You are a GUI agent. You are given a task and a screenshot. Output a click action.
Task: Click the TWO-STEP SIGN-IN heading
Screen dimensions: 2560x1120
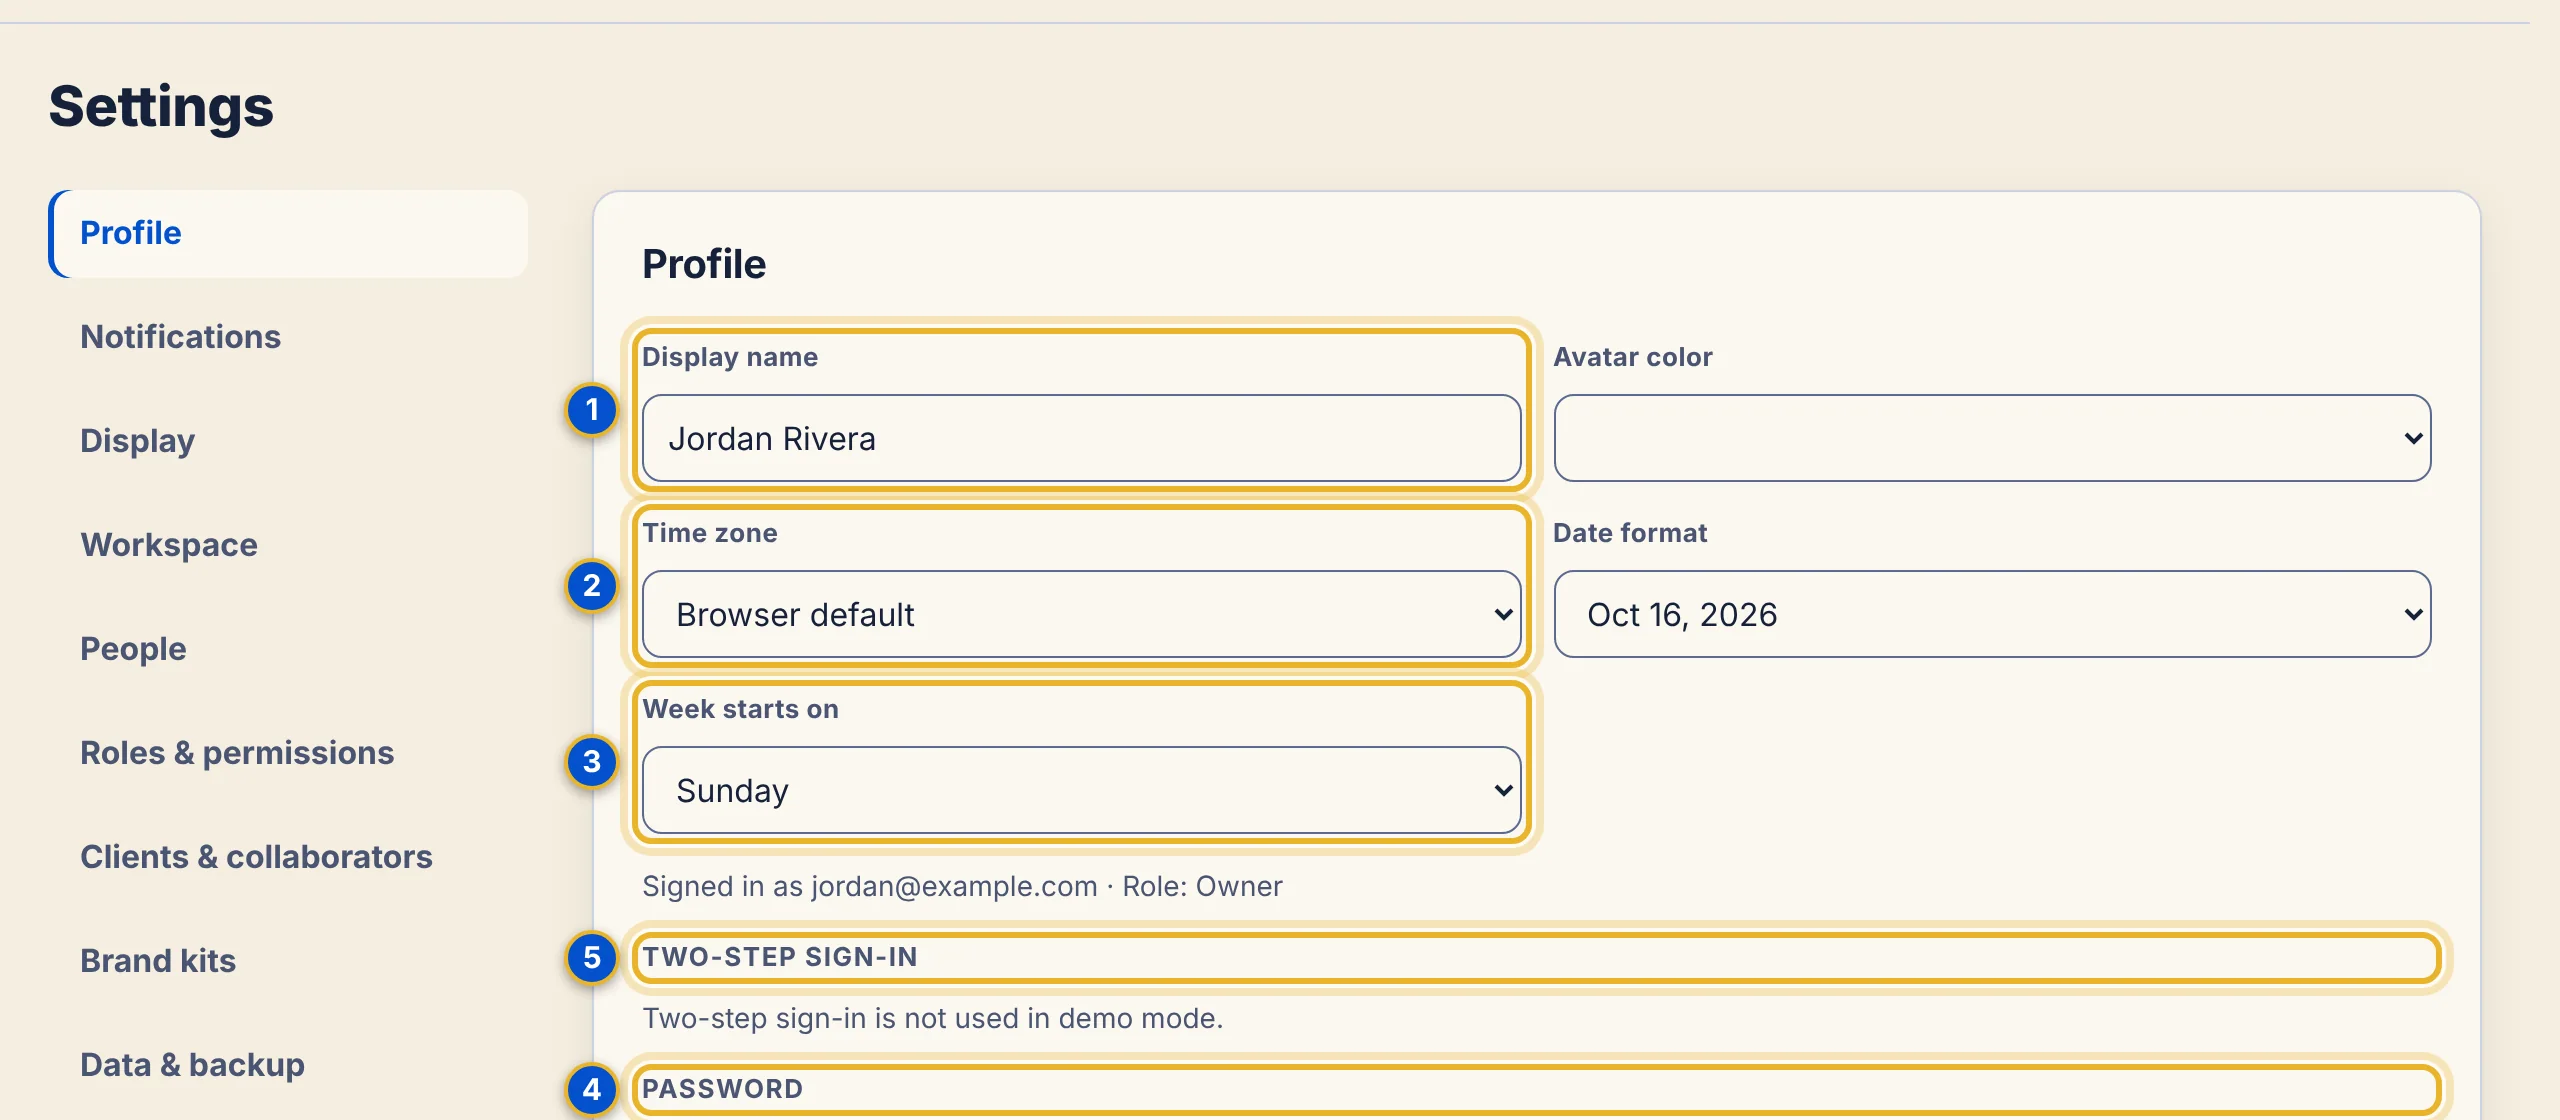(780, 957)
